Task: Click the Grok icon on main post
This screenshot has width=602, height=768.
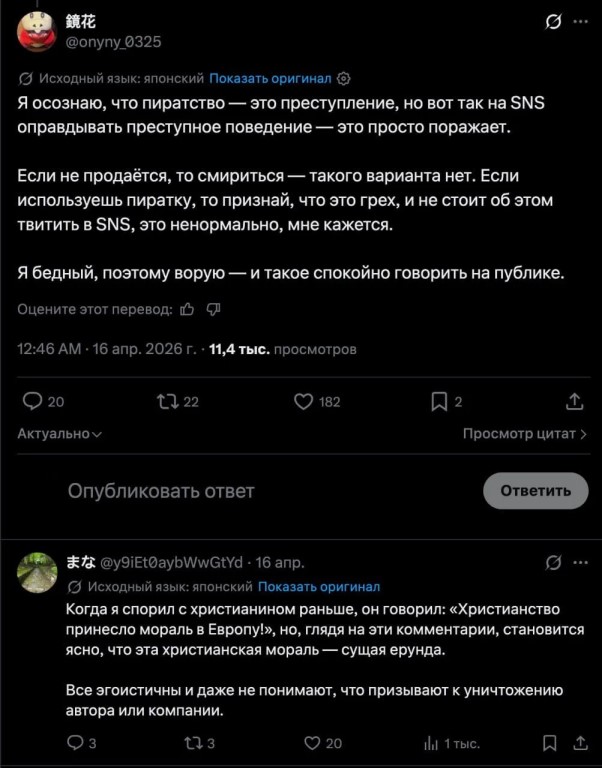Action: point(553,23)
